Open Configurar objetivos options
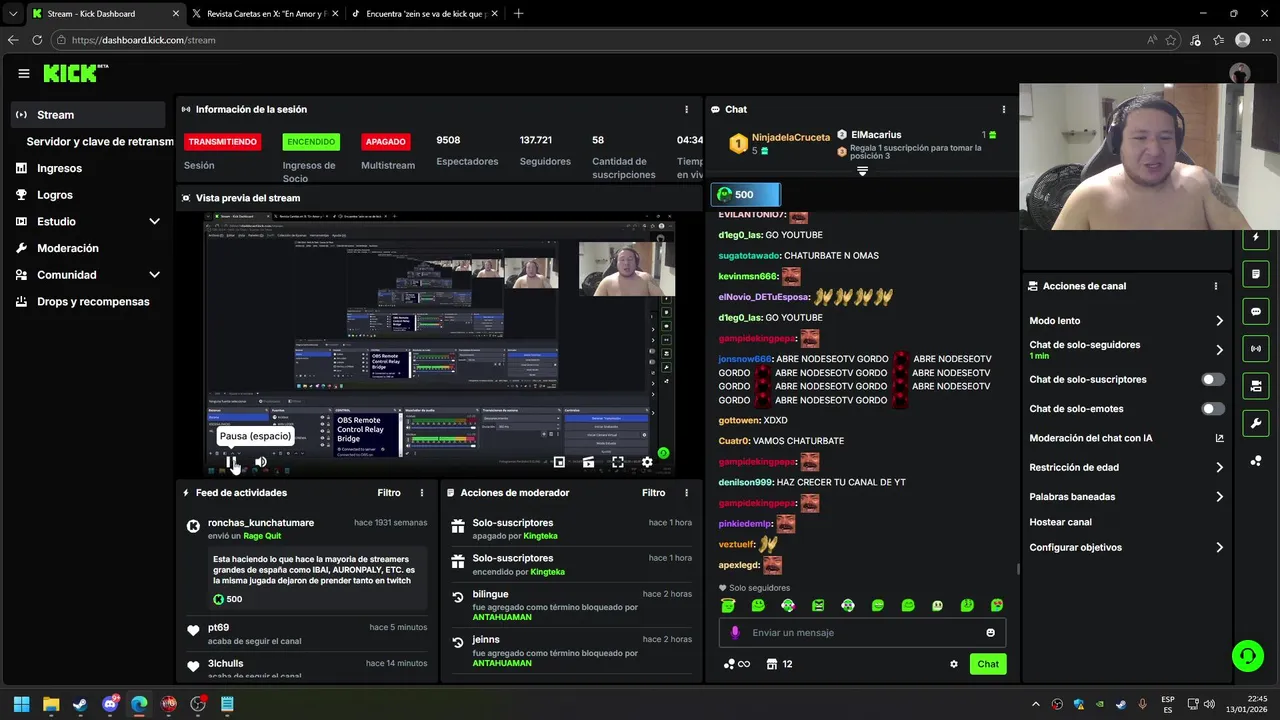Screen dimensions: 1280x720 coord(1126,547)
